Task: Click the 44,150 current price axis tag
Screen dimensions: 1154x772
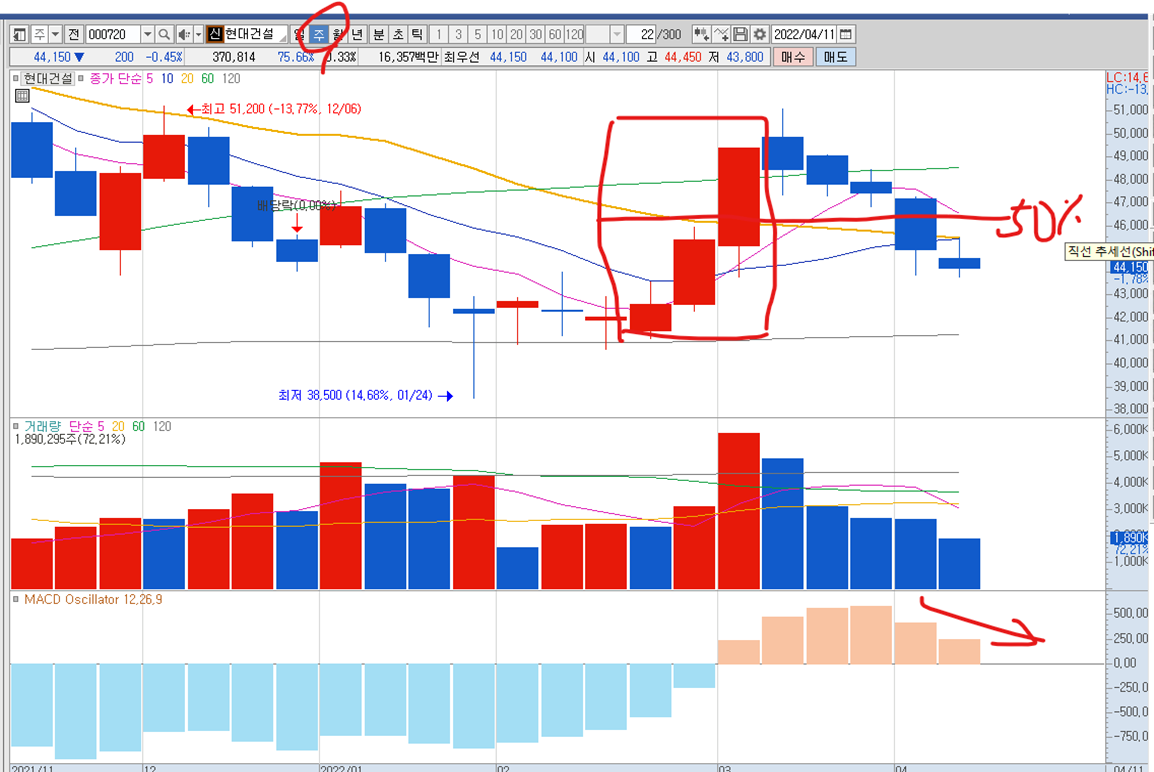Action: 1130,268
